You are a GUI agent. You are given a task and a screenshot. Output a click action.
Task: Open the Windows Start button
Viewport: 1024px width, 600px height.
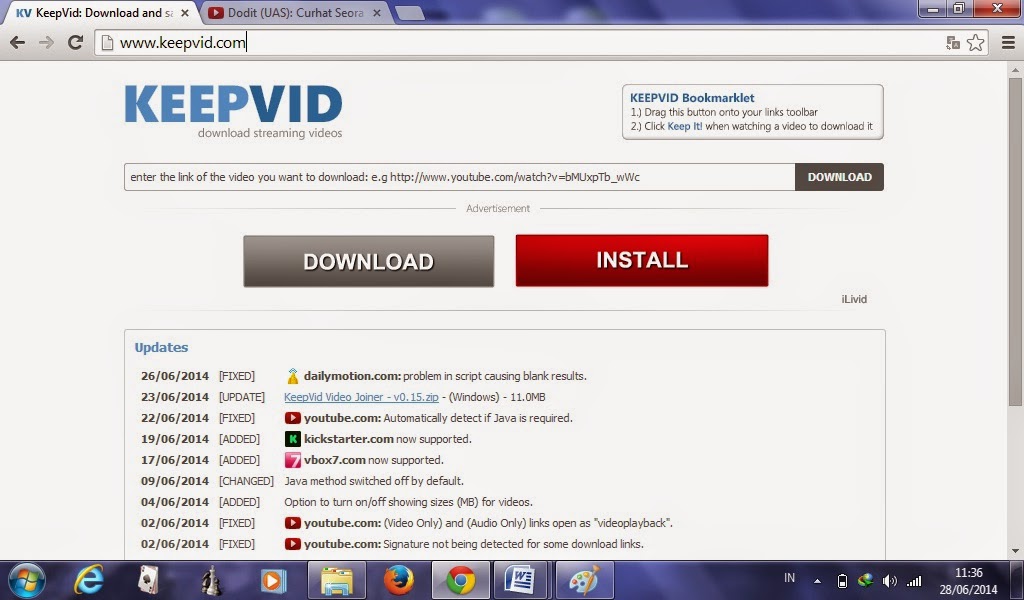27,580
